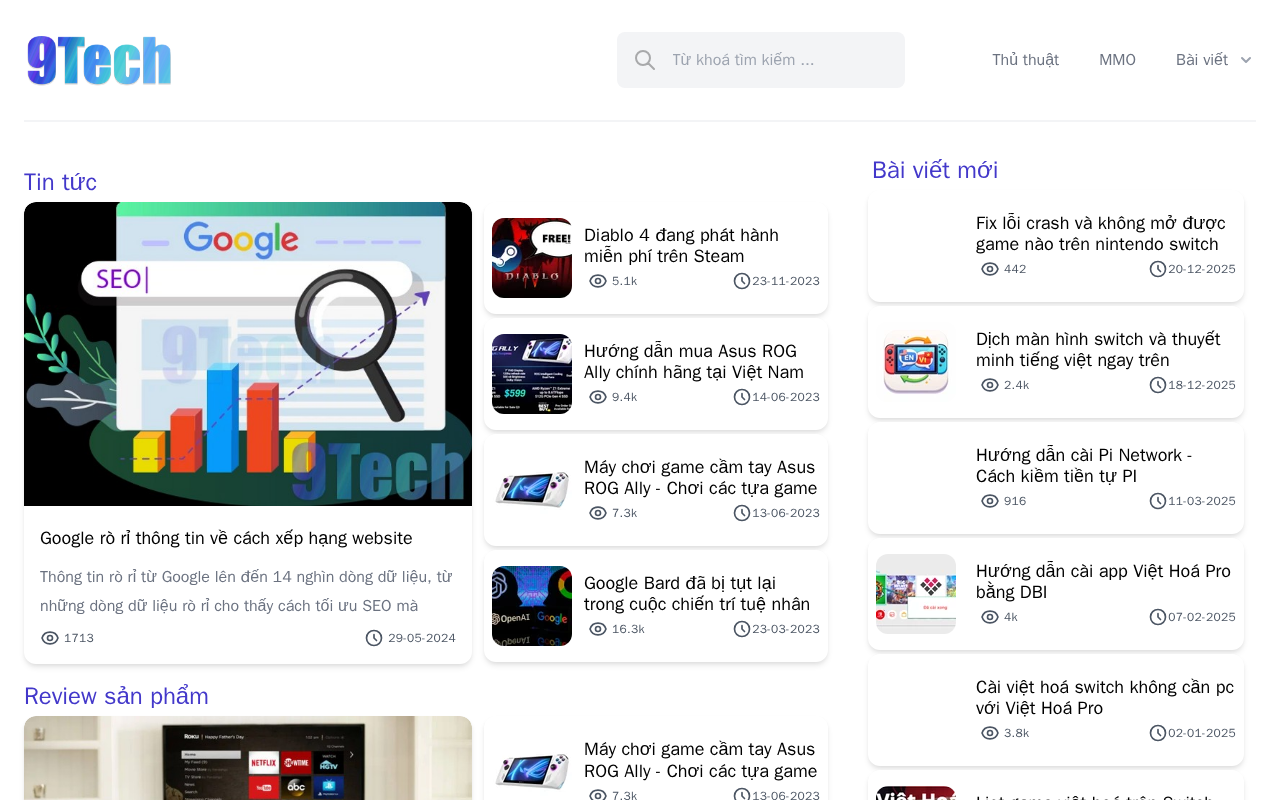Select the Bài viết mới heading
The image size is (1280, 800).
coord(935,170)
